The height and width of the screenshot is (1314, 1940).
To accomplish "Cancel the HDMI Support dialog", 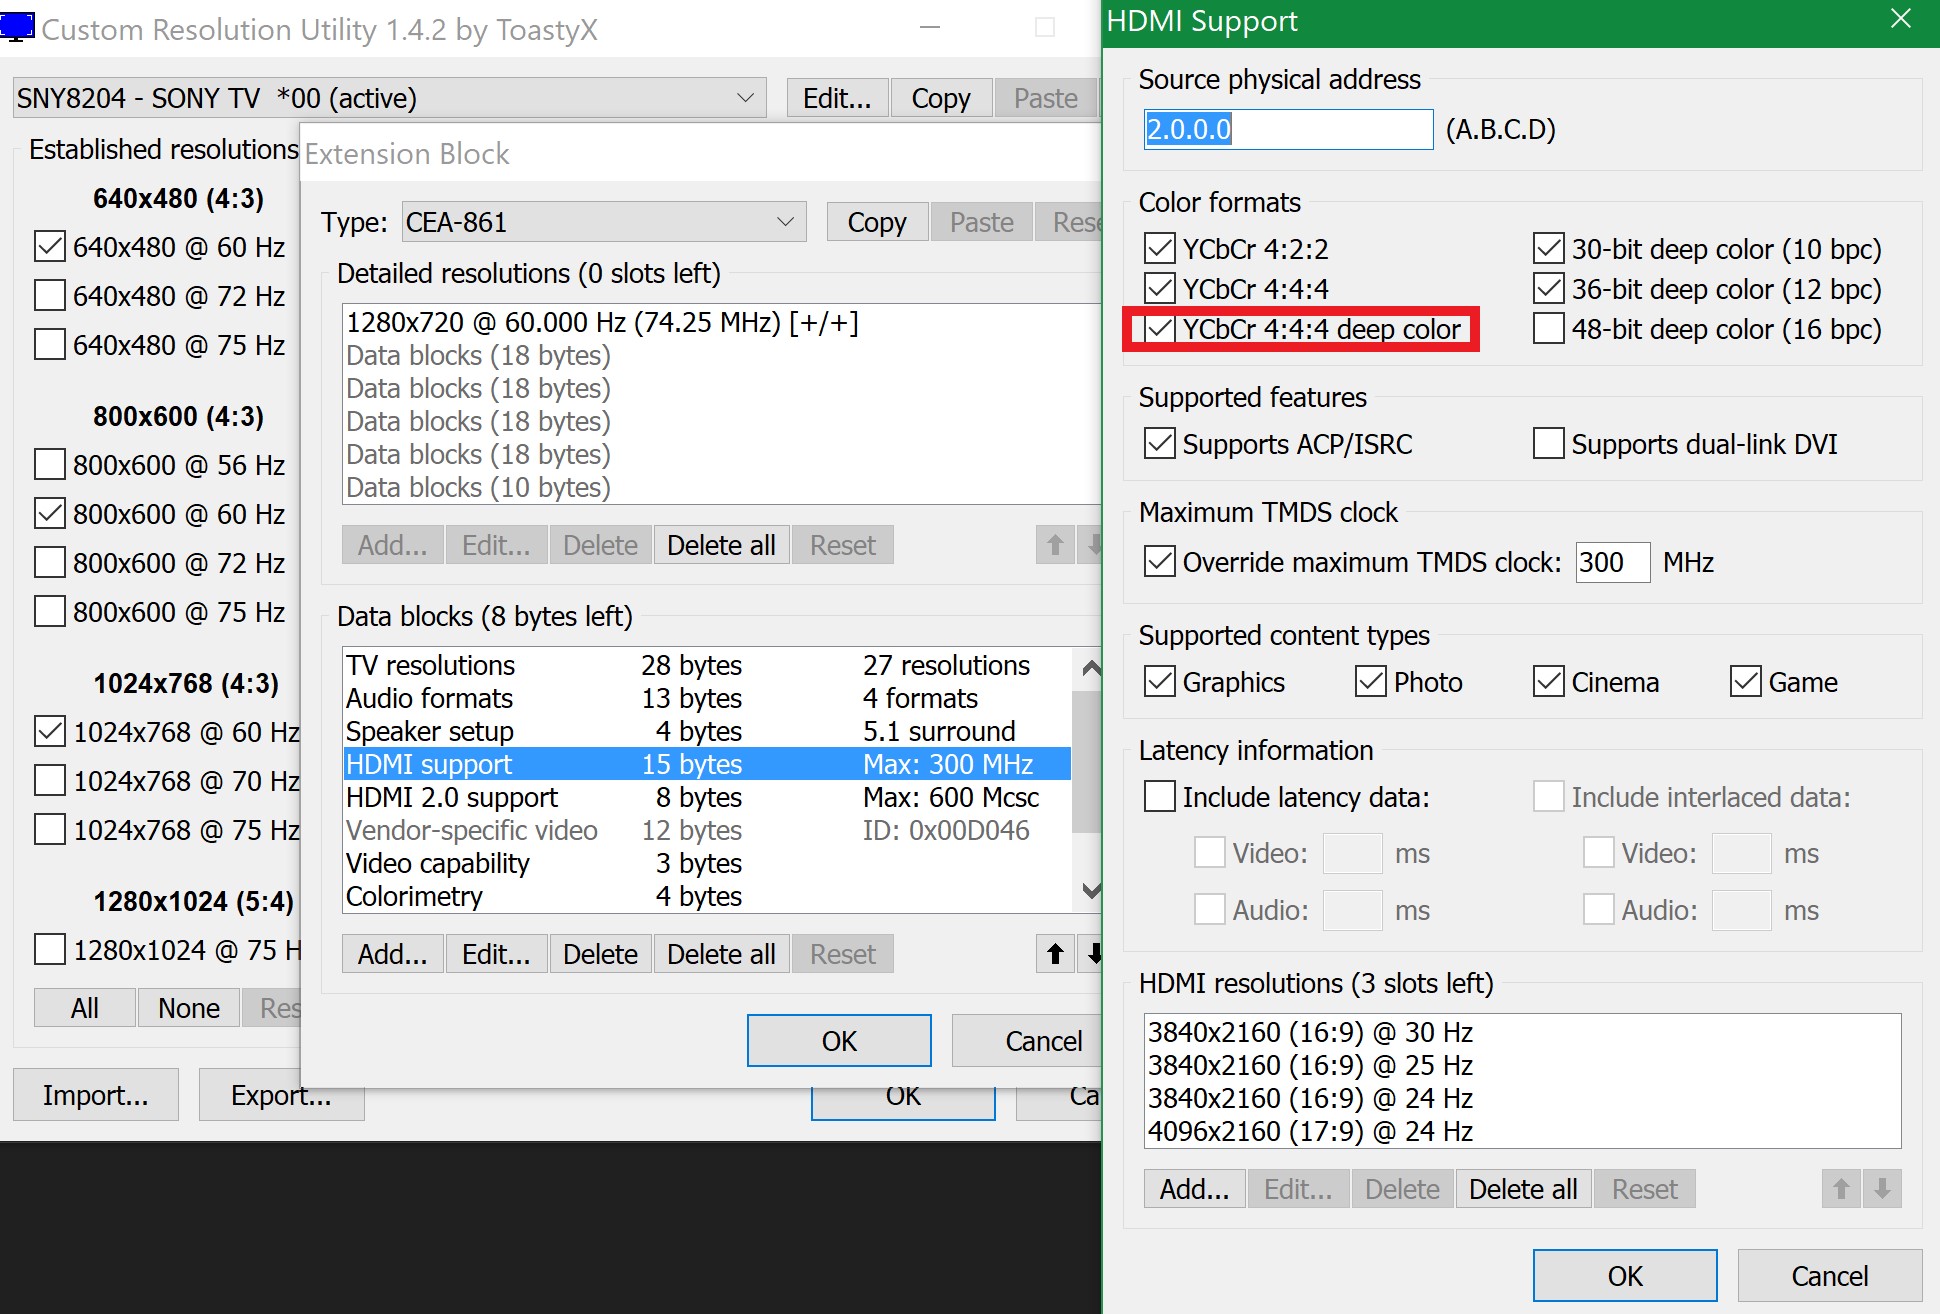I will [x=1830, y=1276].
